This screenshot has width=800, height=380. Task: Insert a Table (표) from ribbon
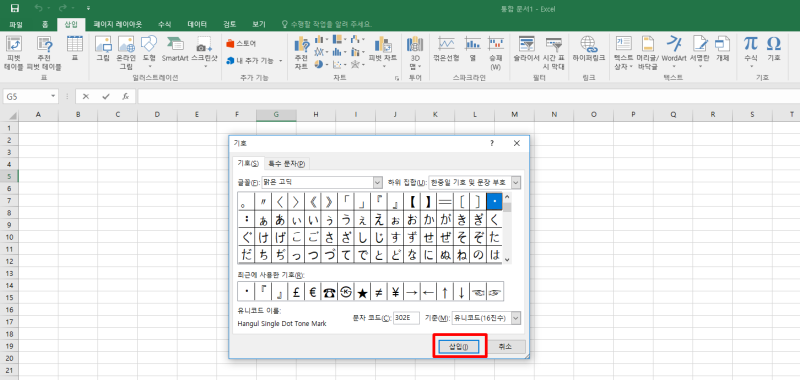coord(75,49)
